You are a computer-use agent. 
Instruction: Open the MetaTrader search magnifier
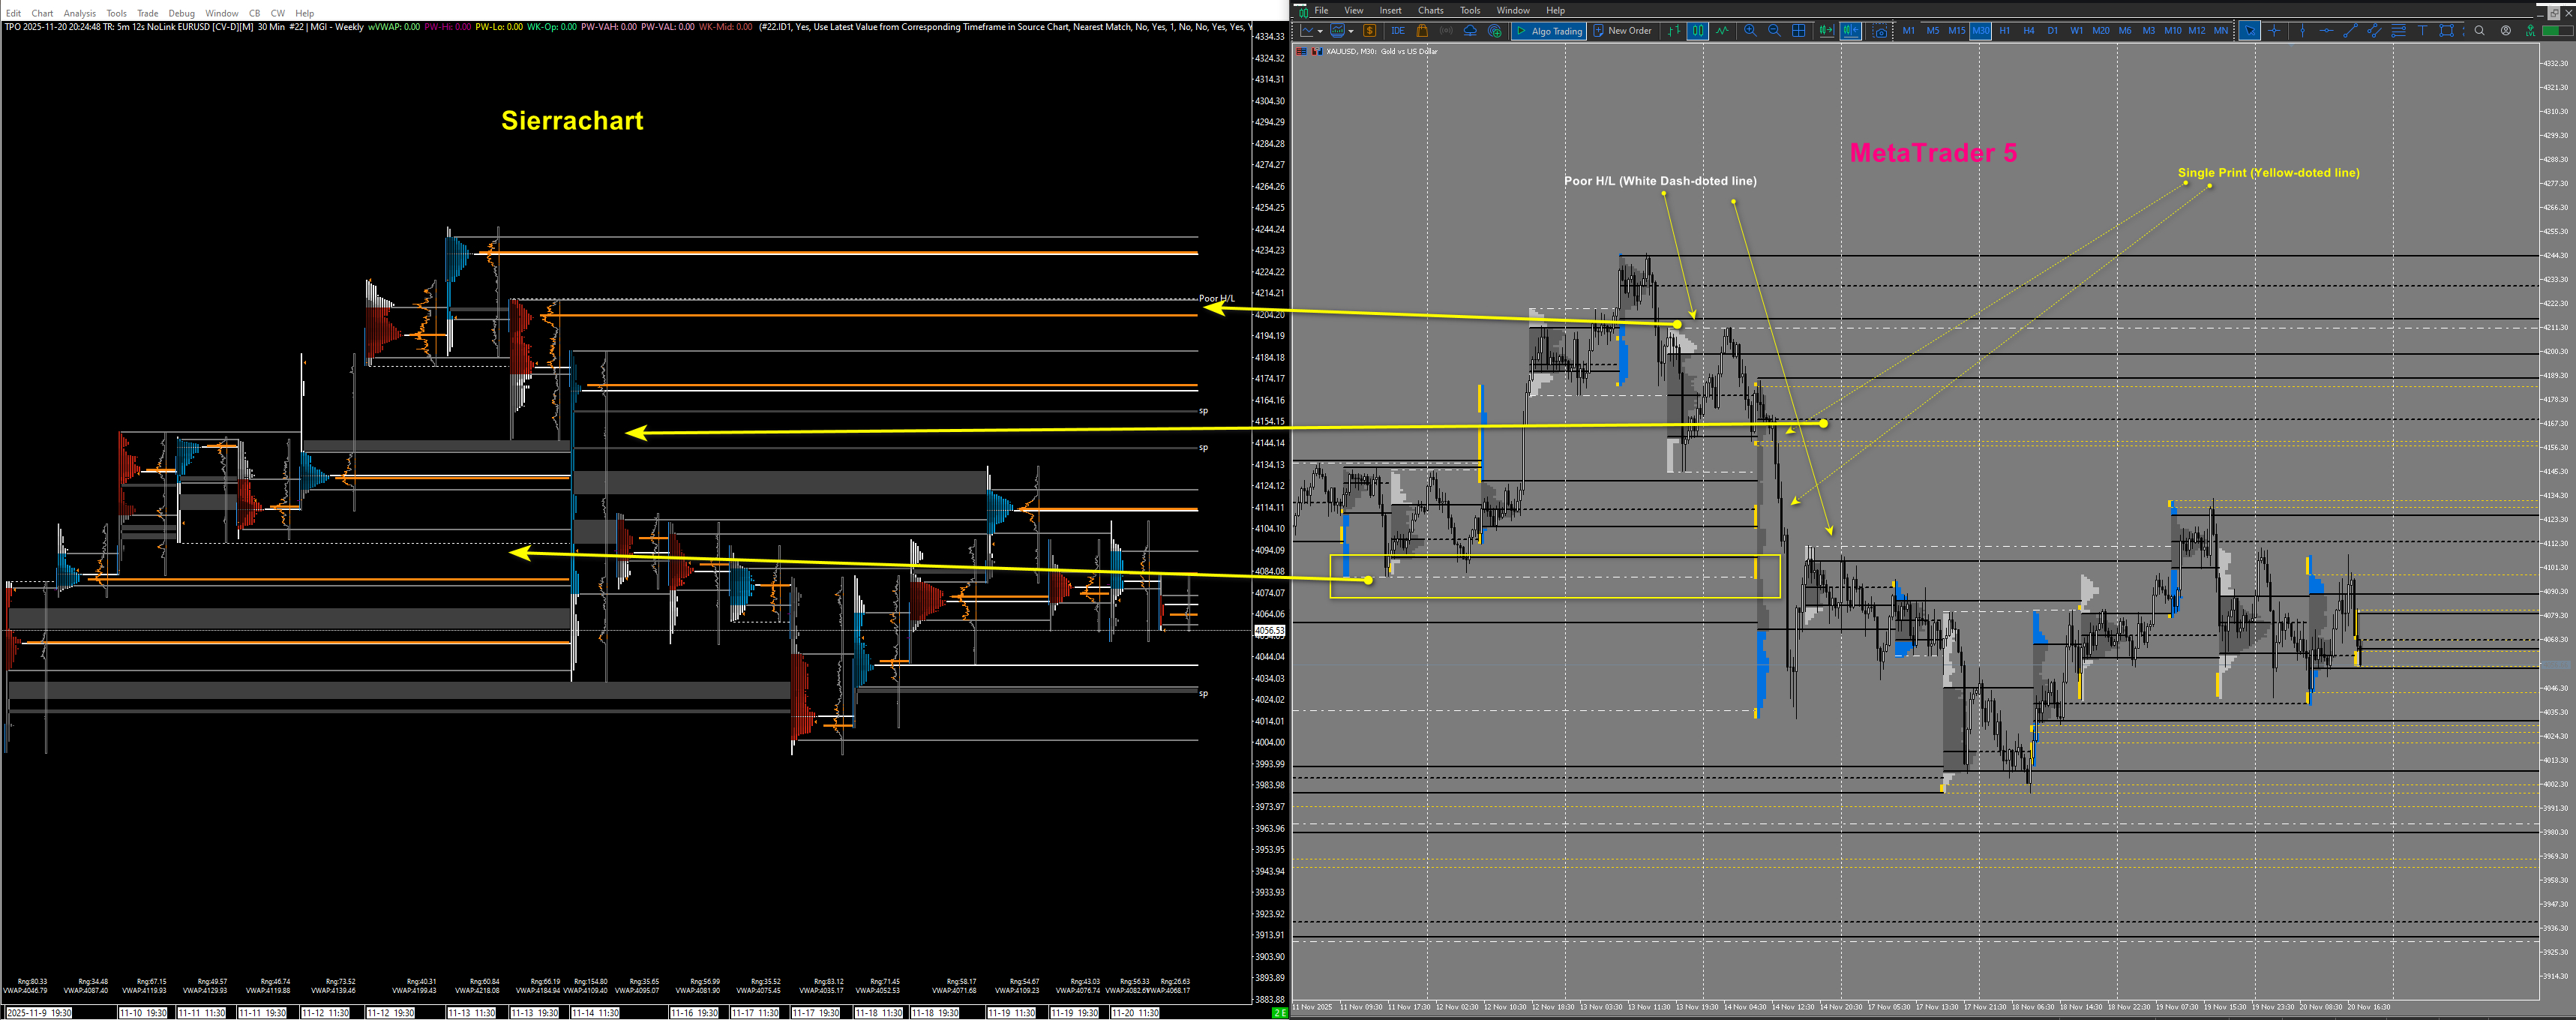click(2479, 31)
